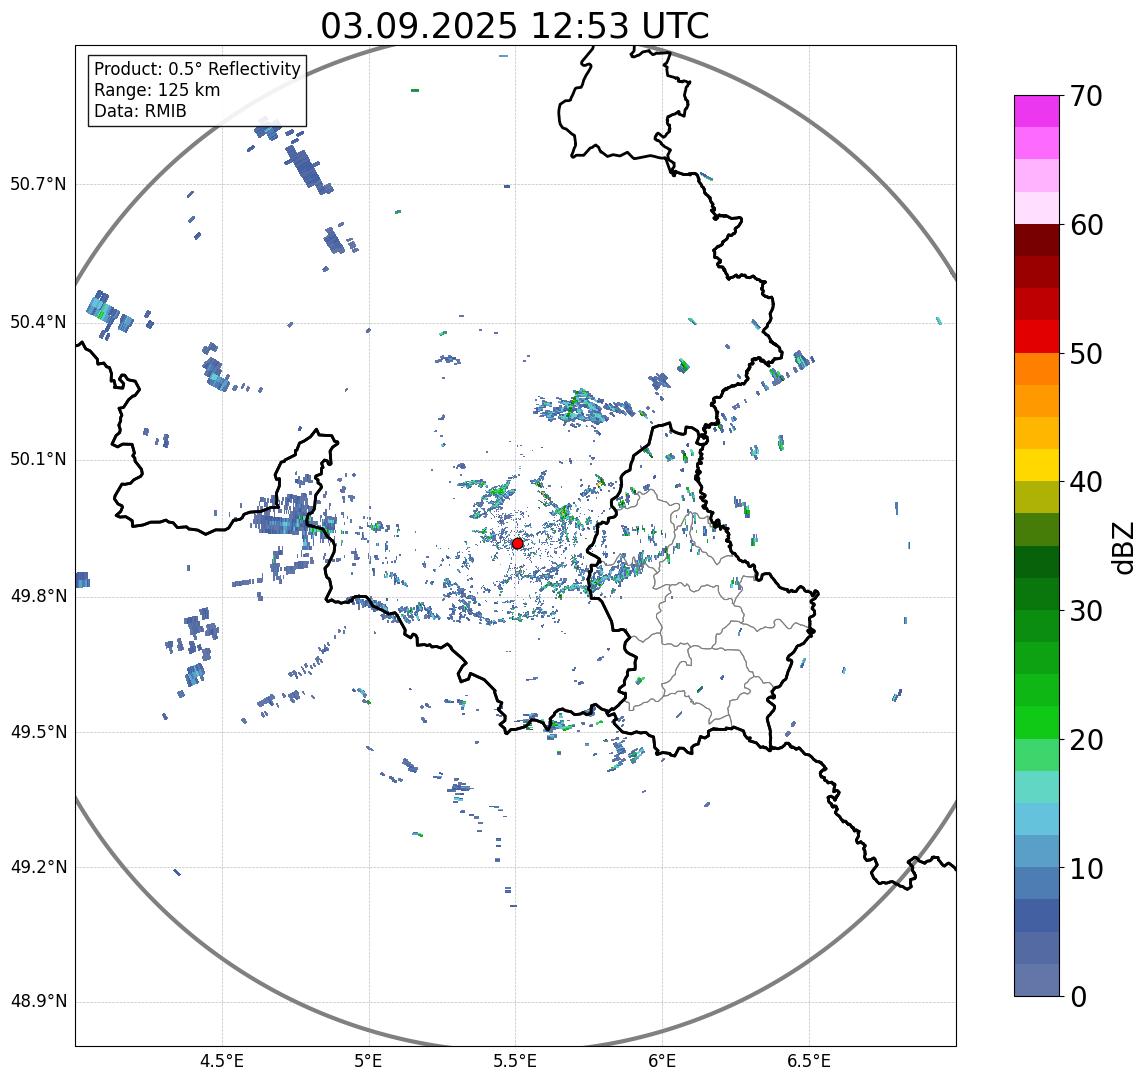Click the latitude label '50.7°N'

(x=38, y=184)
